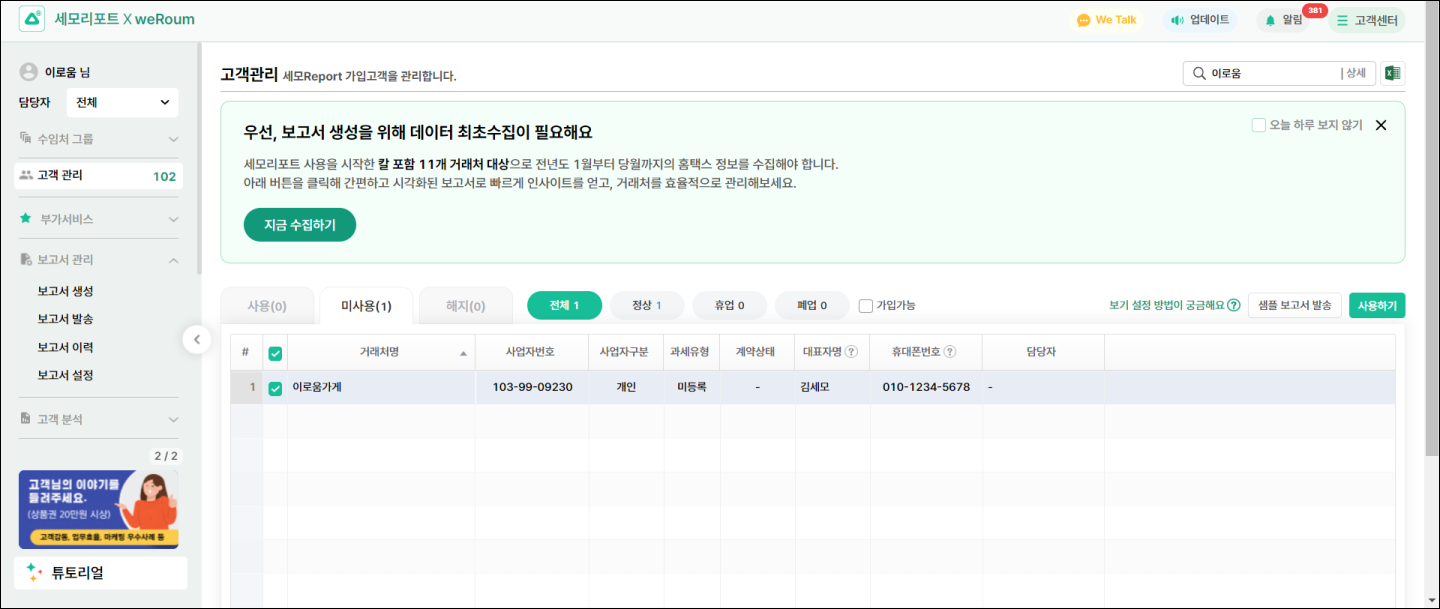
Task: Click the 세모리포트 logo icon
Action: (x=32, y=19)
